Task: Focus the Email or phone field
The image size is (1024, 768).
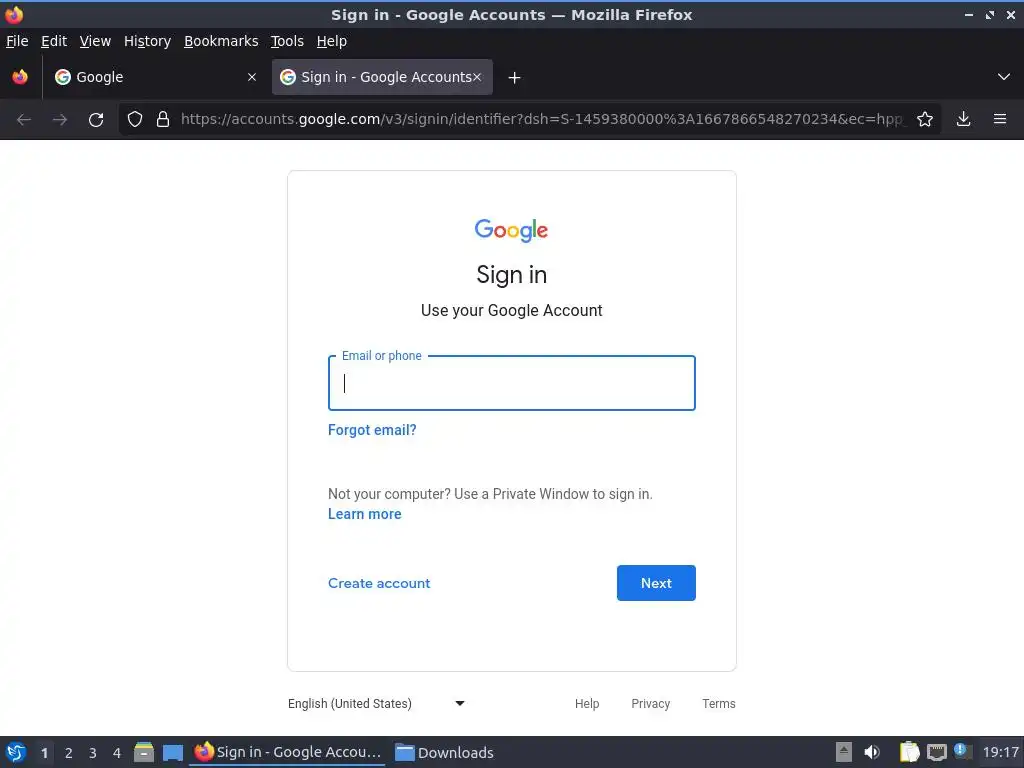Action: (512, 383)
